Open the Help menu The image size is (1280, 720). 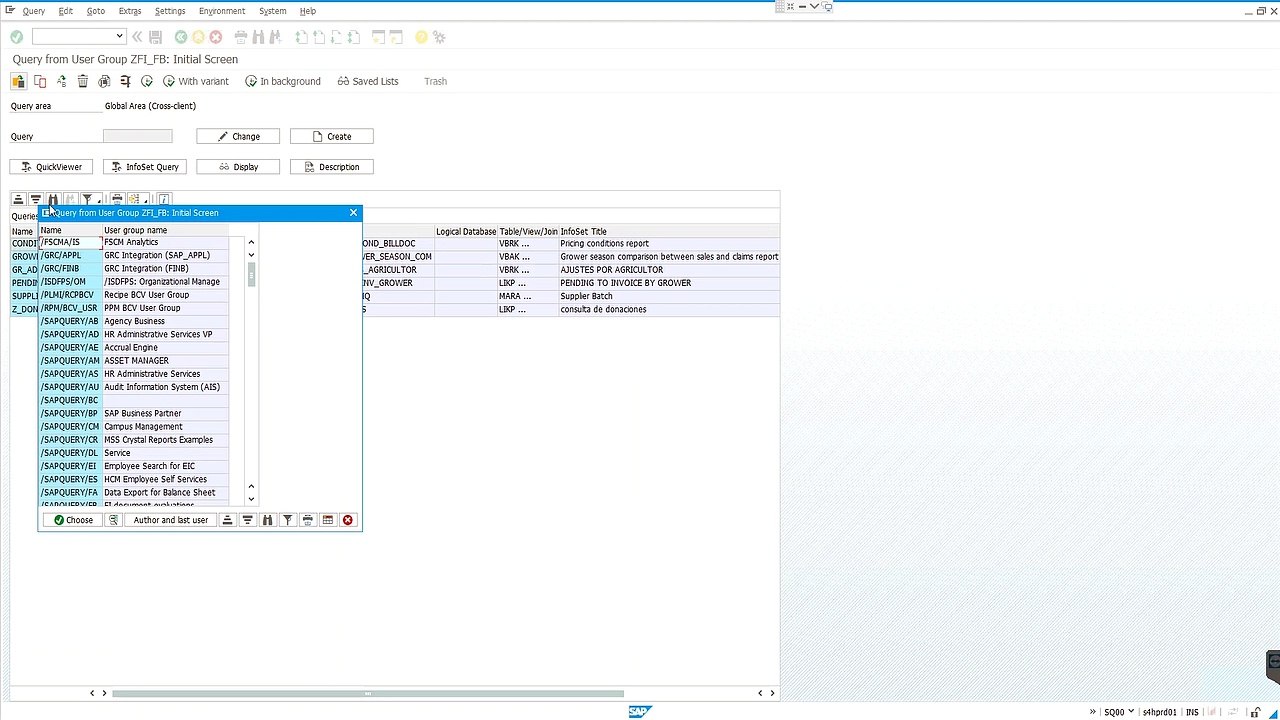[308, 11]
